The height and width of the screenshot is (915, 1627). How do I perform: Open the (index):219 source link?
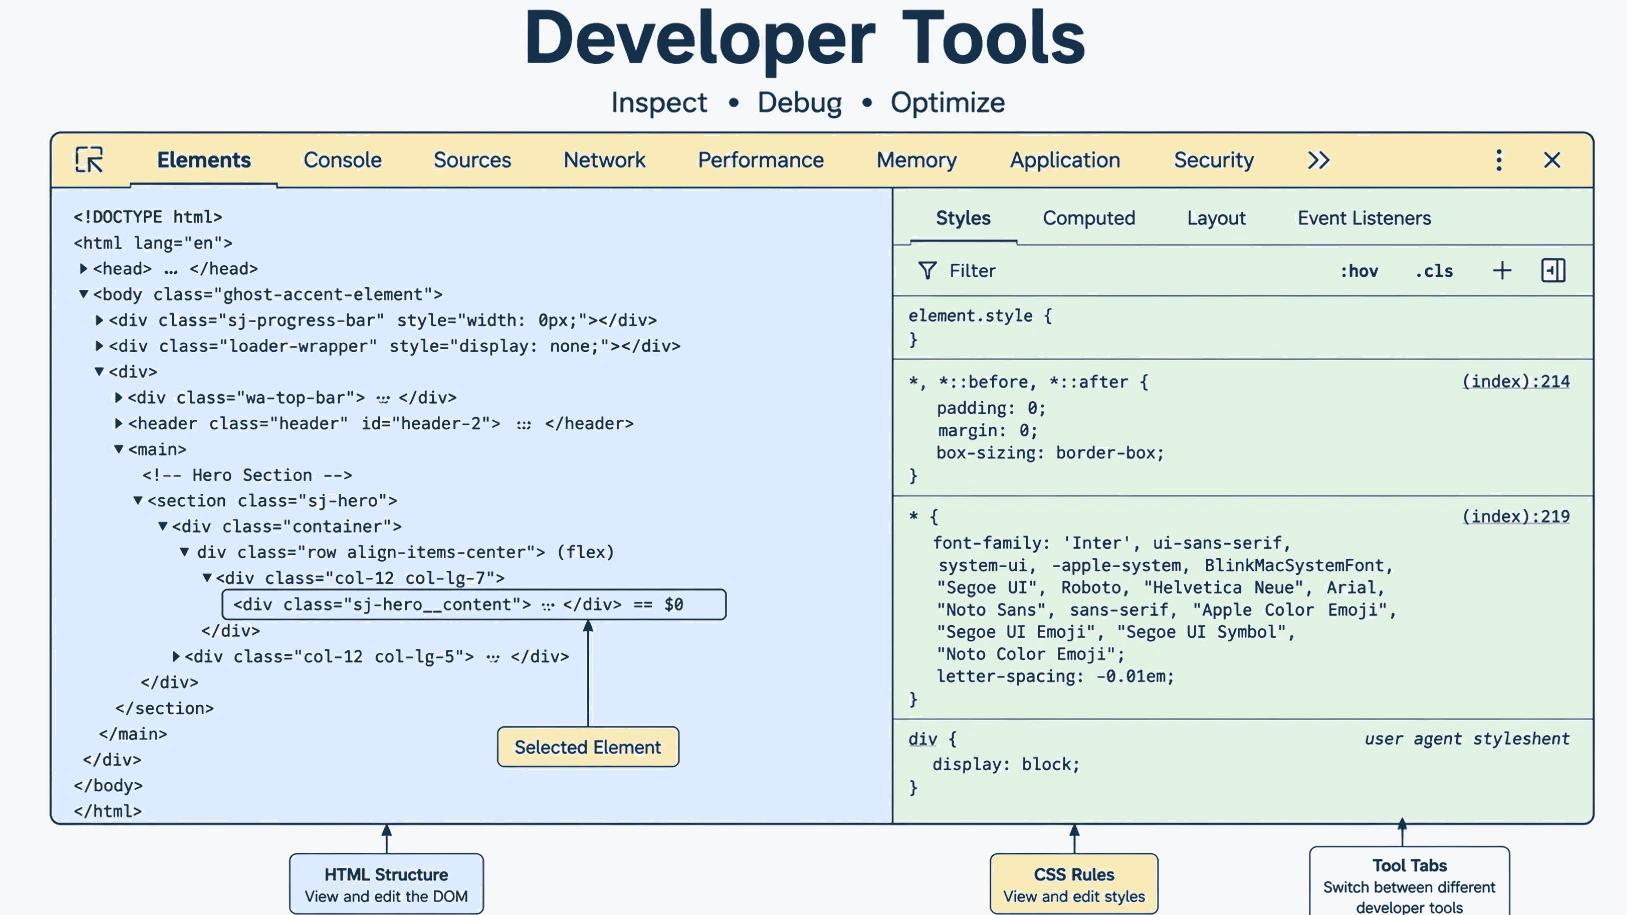[1516, 517]
